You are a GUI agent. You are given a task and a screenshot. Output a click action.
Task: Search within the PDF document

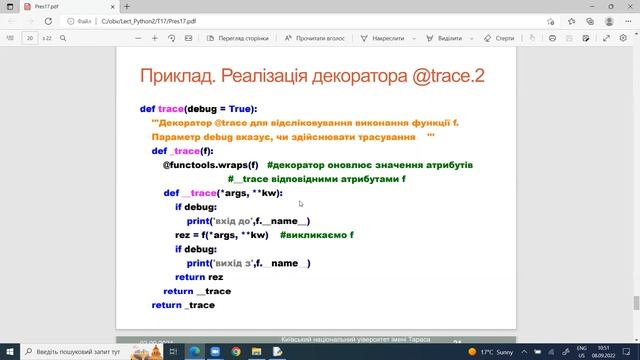[63, 38]
